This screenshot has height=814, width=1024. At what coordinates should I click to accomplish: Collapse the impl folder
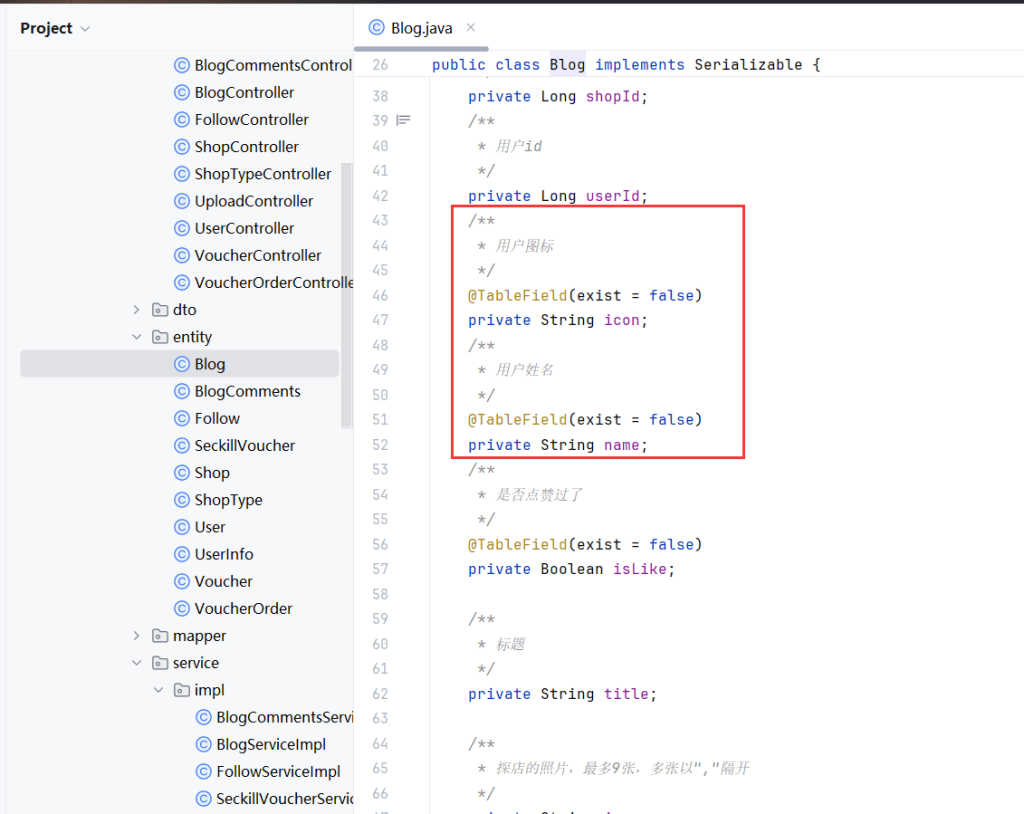tap(158, 690)
